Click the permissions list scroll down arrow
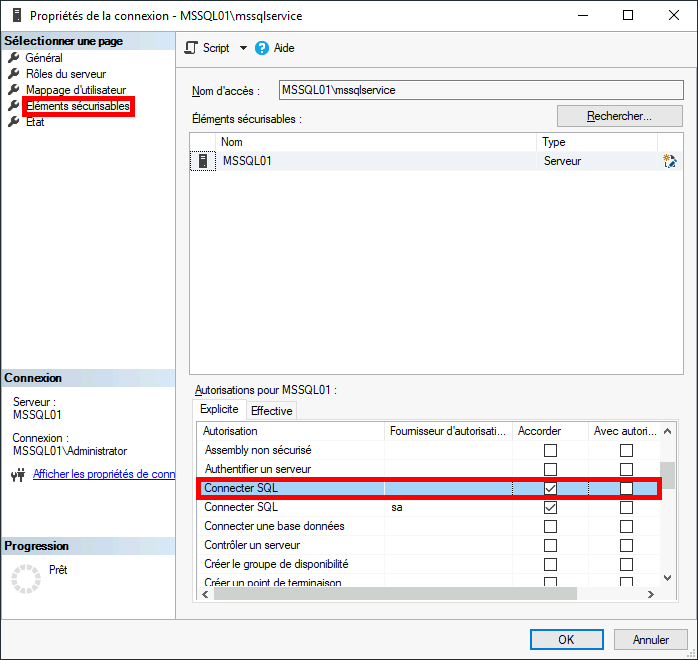The width and height of the screenshot is (698, 660). pos(667,578)
